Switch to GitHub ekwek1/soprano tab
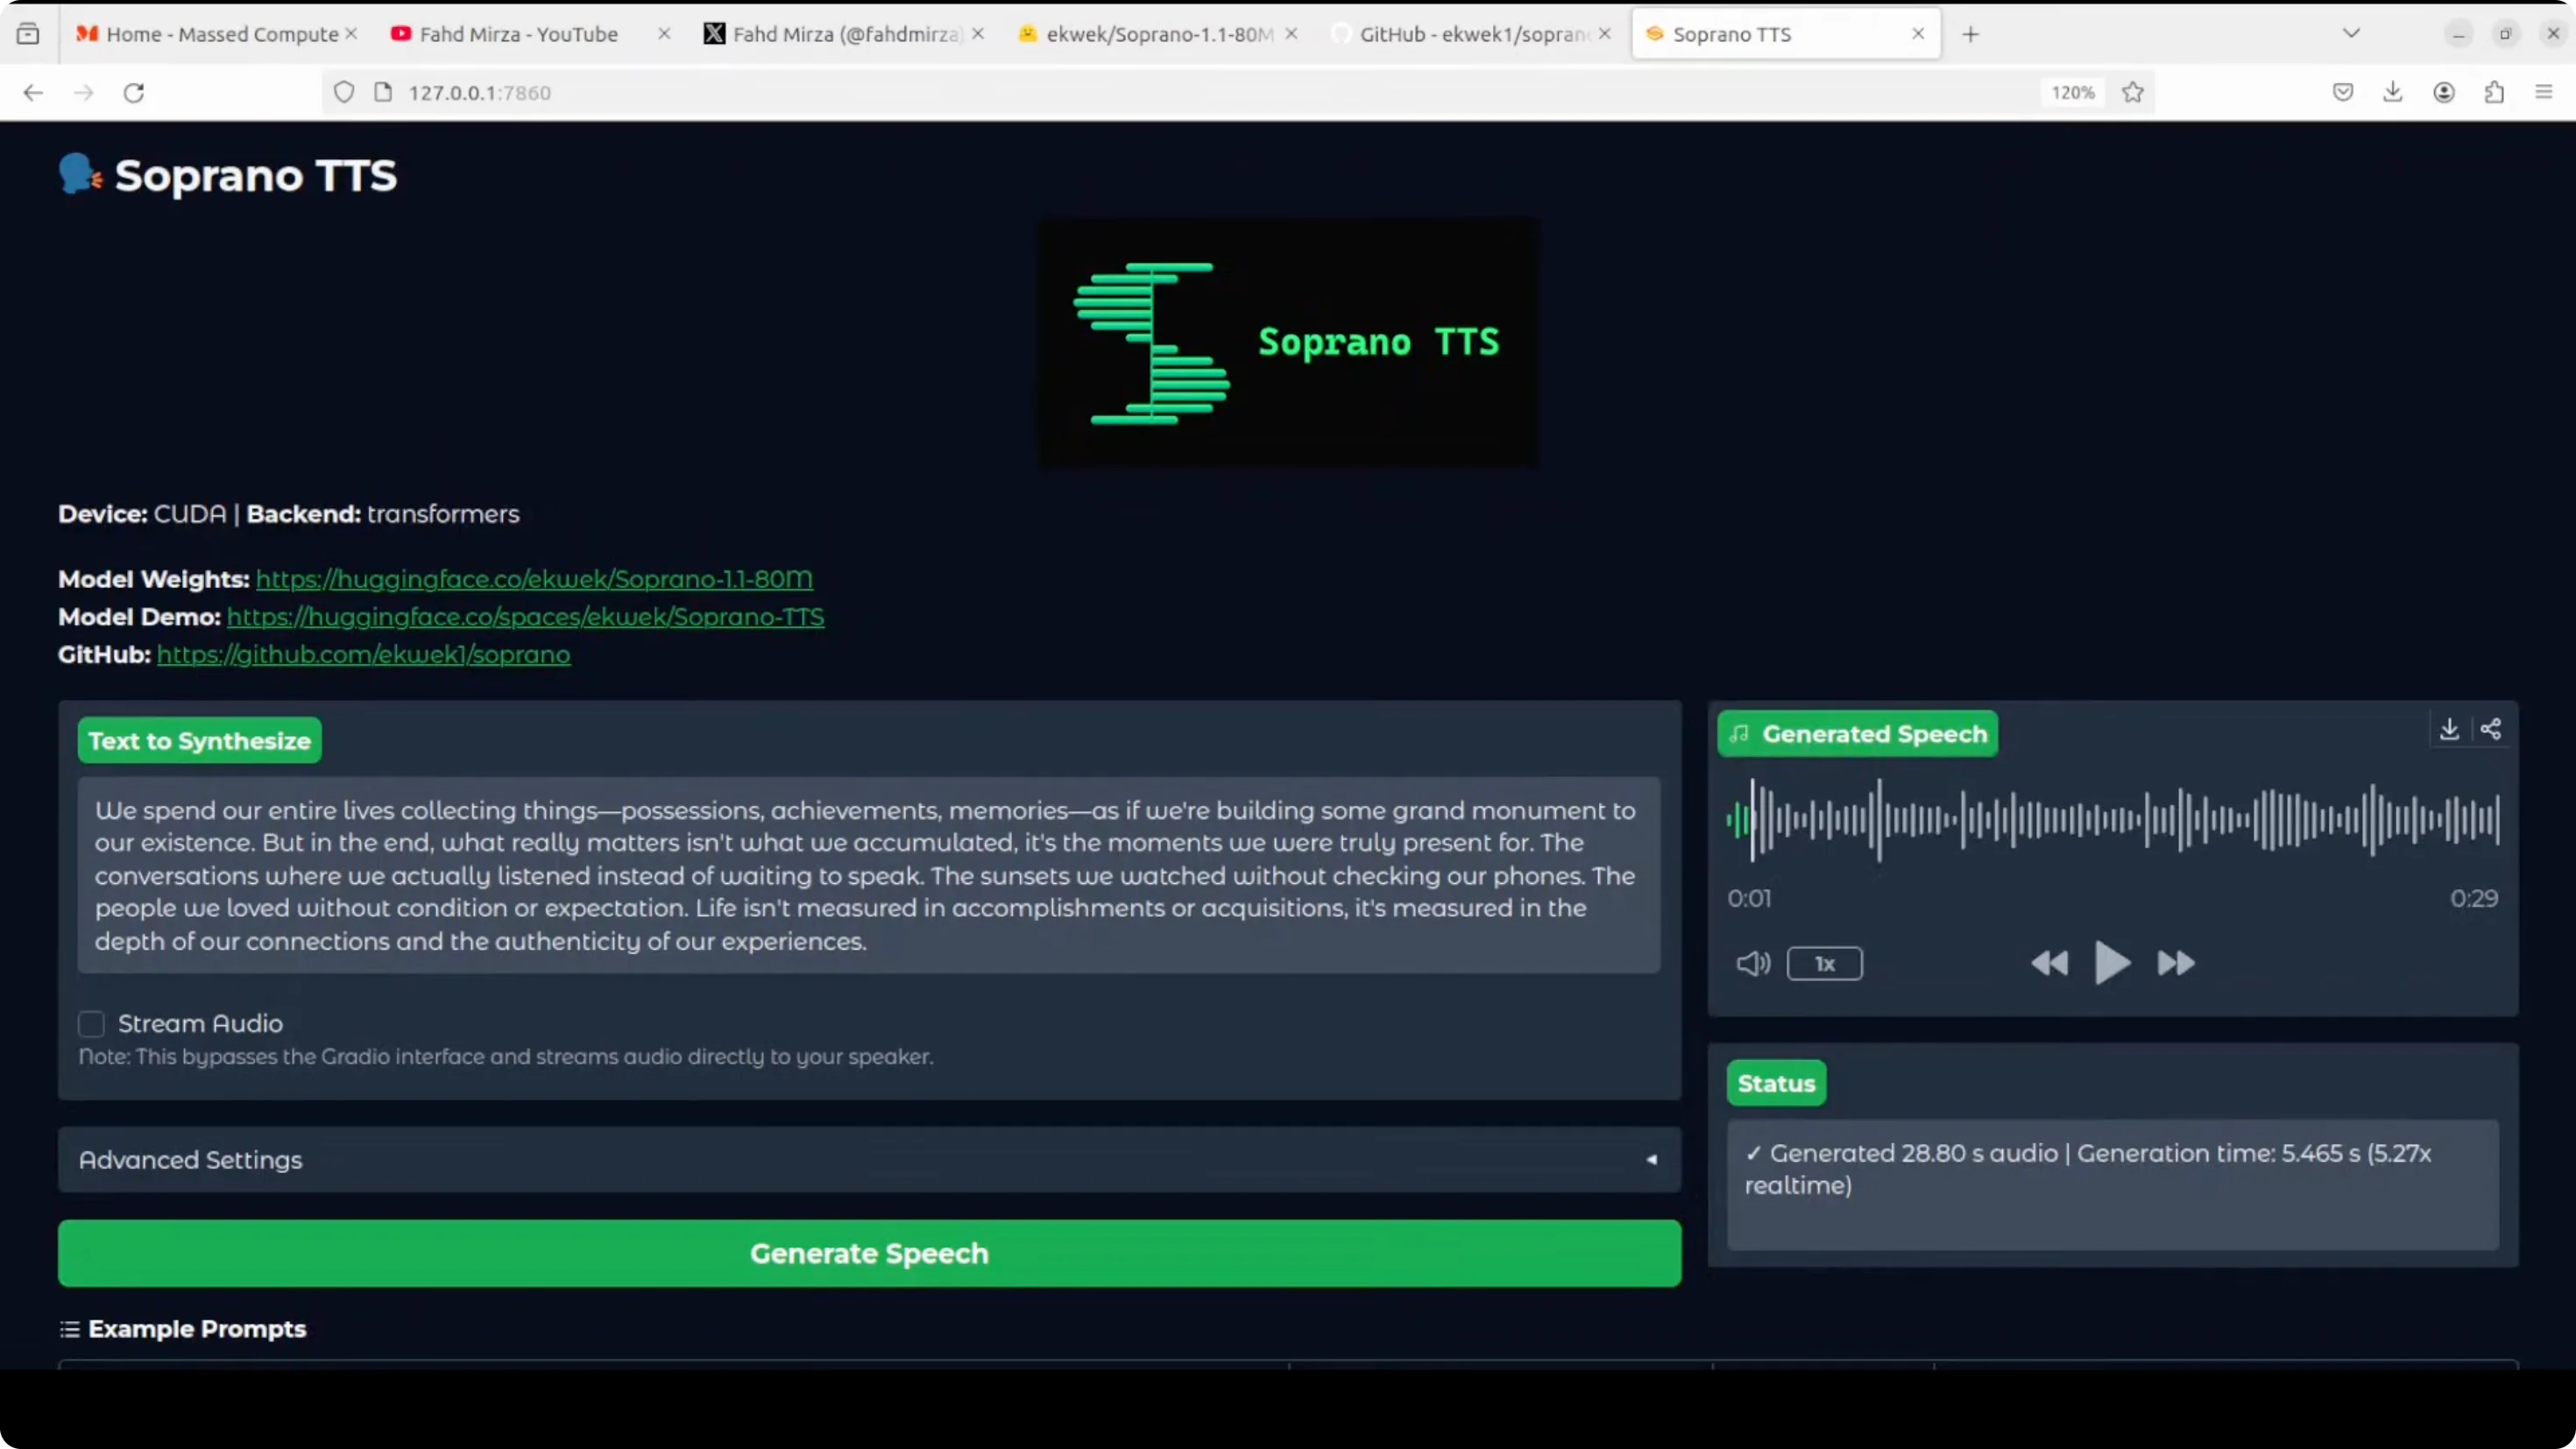This screenshot has width=2576, height=1449. pyautogui.click(x=1472, y=34)
